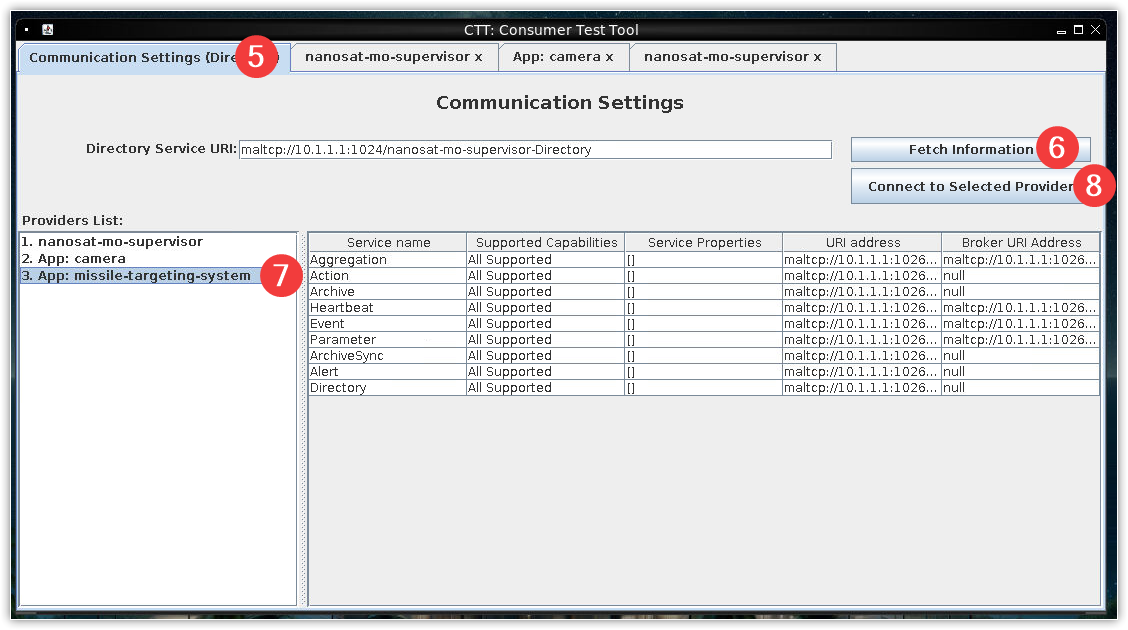Click the Supported Capabilities column header

[x=546, y=243]
